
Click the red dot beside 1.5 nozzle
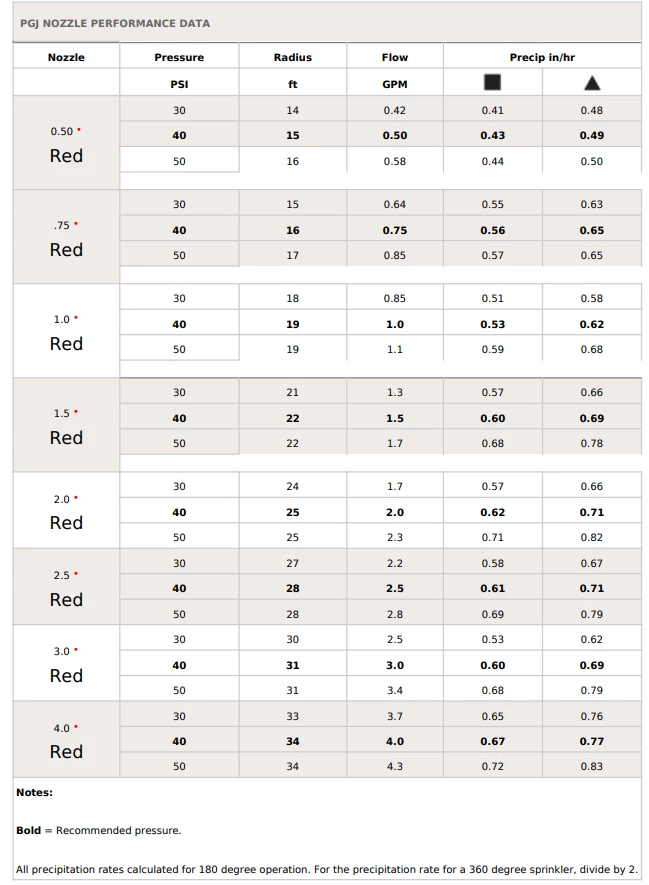click(76, 412)
